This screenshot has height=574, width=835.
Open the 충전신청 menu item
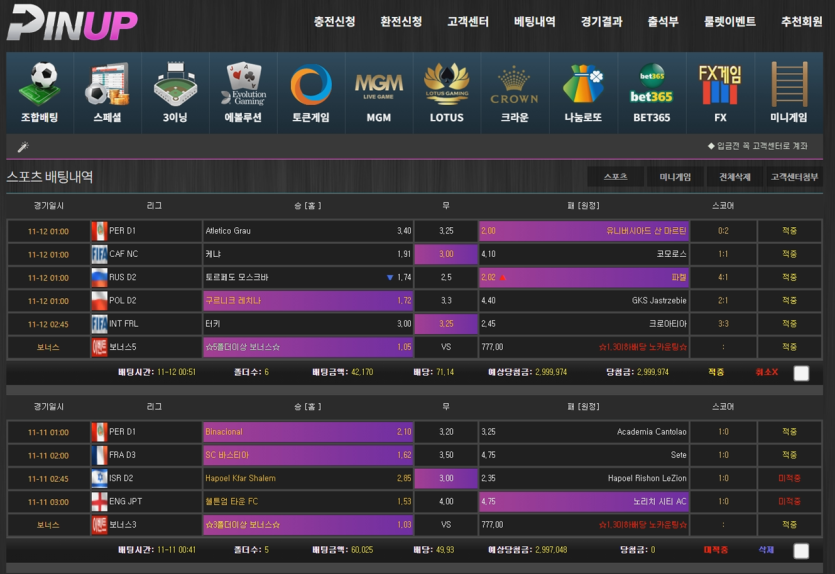(x=334, y=21)
